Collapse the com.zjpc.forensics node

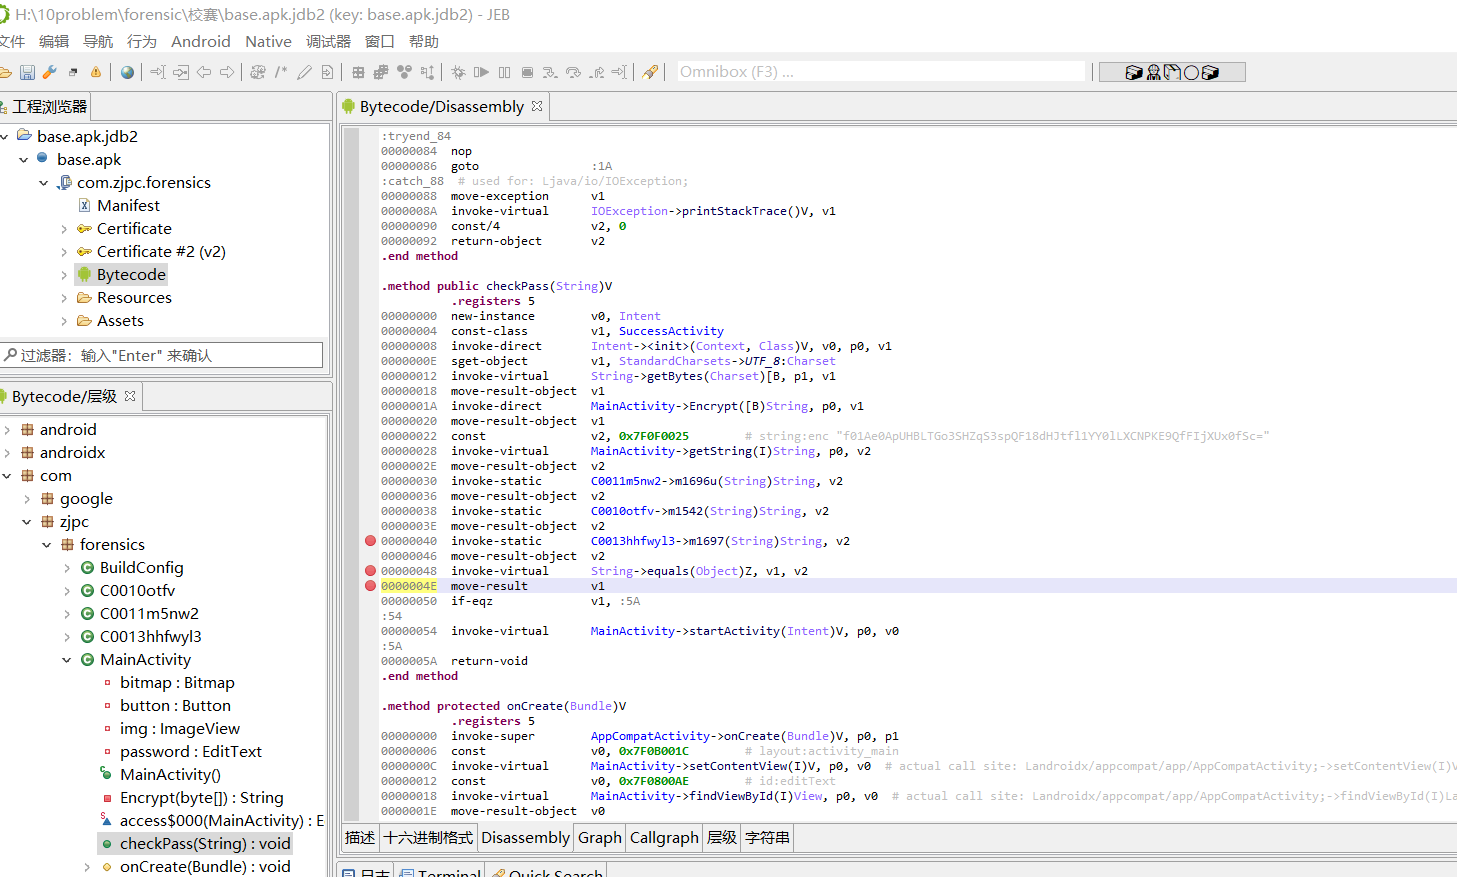[44, 183]
